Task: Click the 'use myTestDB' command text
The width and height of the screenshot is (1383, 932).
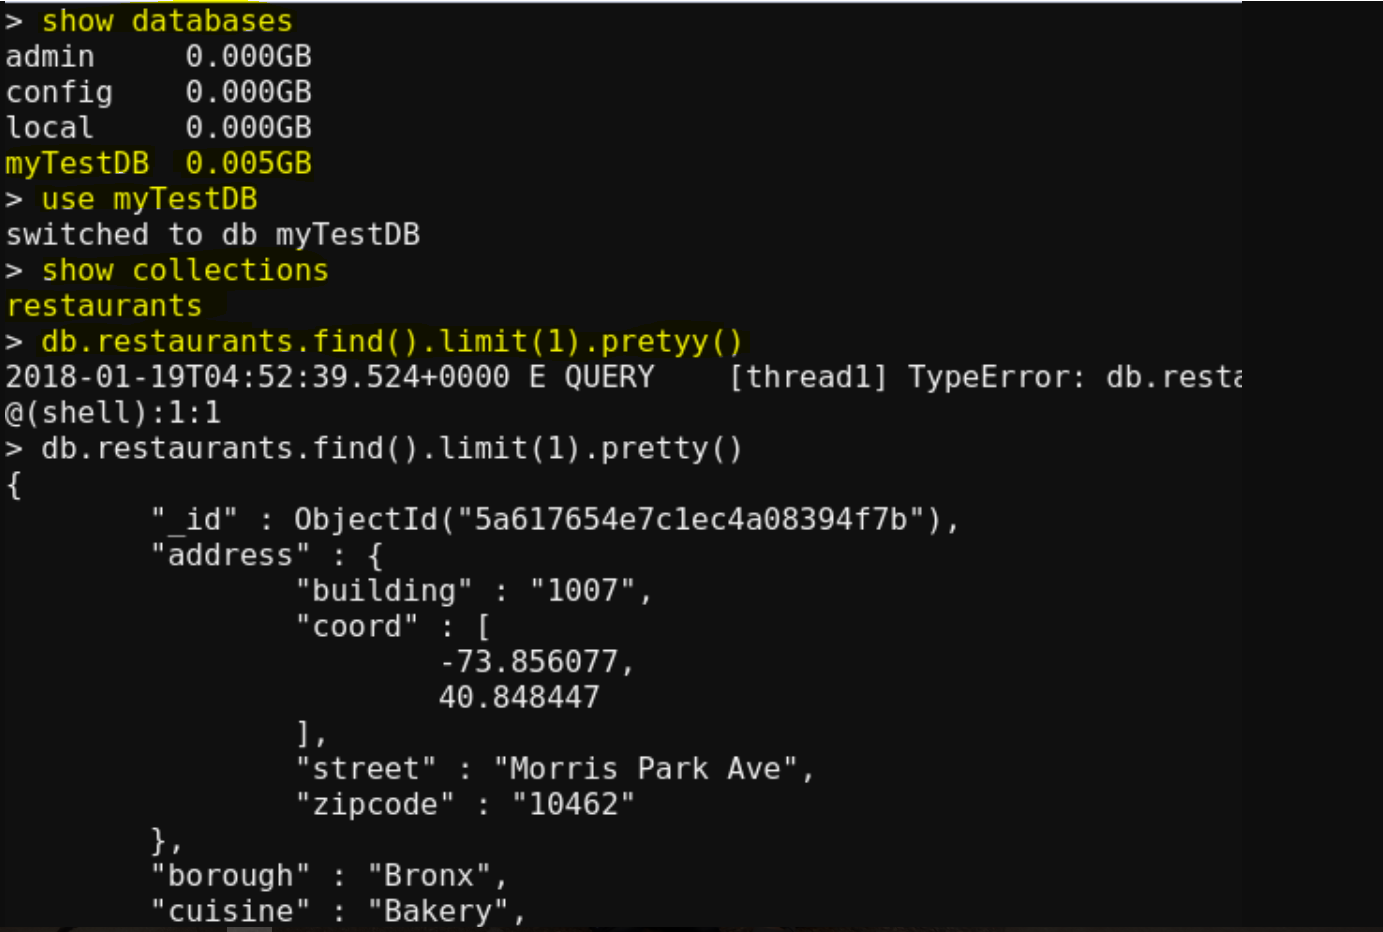Action: 149,199
